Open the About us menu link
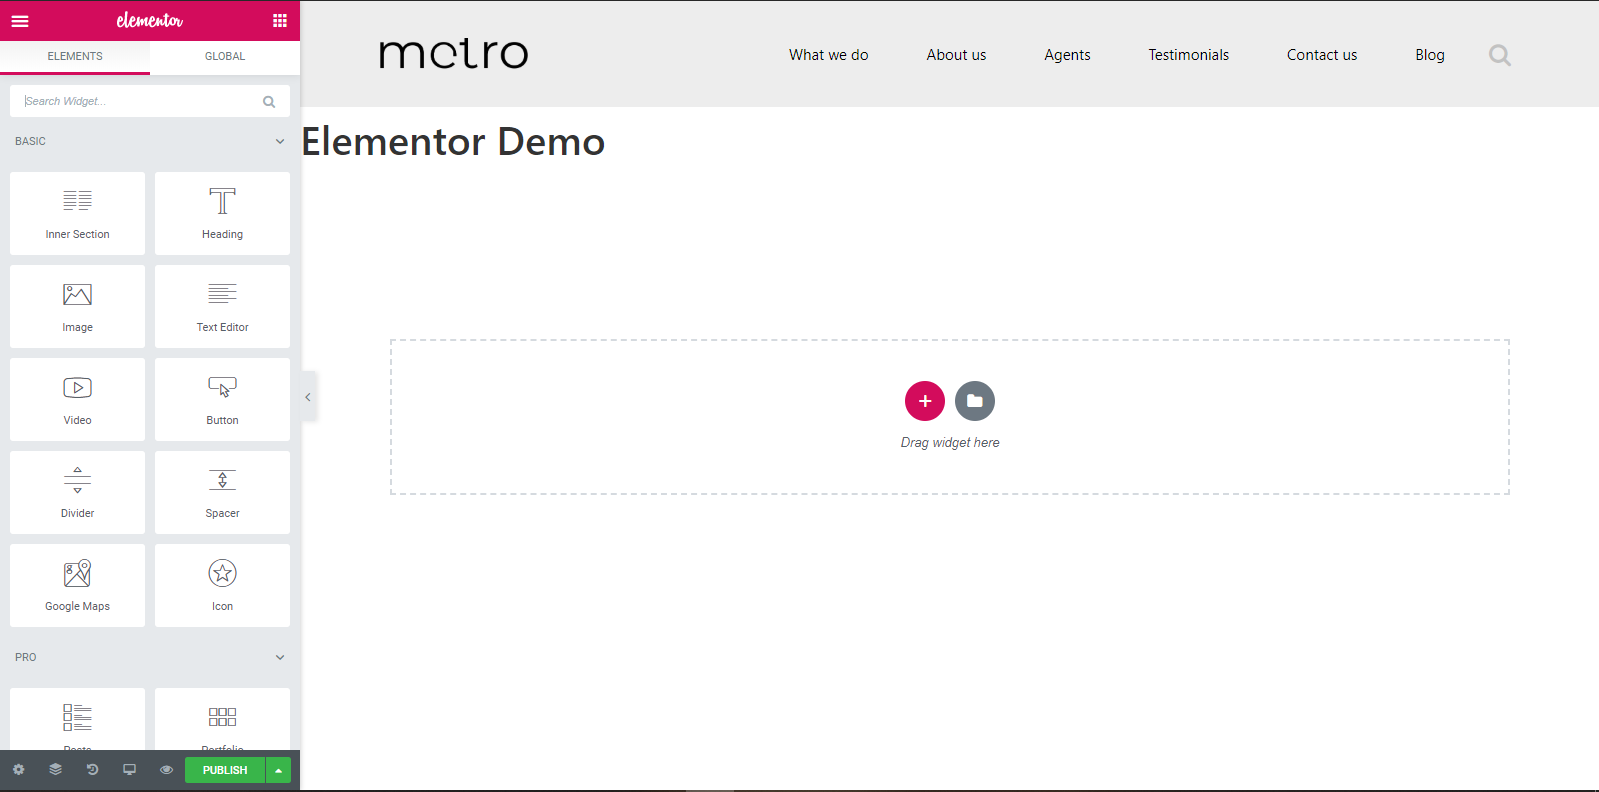Image resolution: width=1599 pixels, height=792 pixels. pyautogui.click(x=956, y=55)
